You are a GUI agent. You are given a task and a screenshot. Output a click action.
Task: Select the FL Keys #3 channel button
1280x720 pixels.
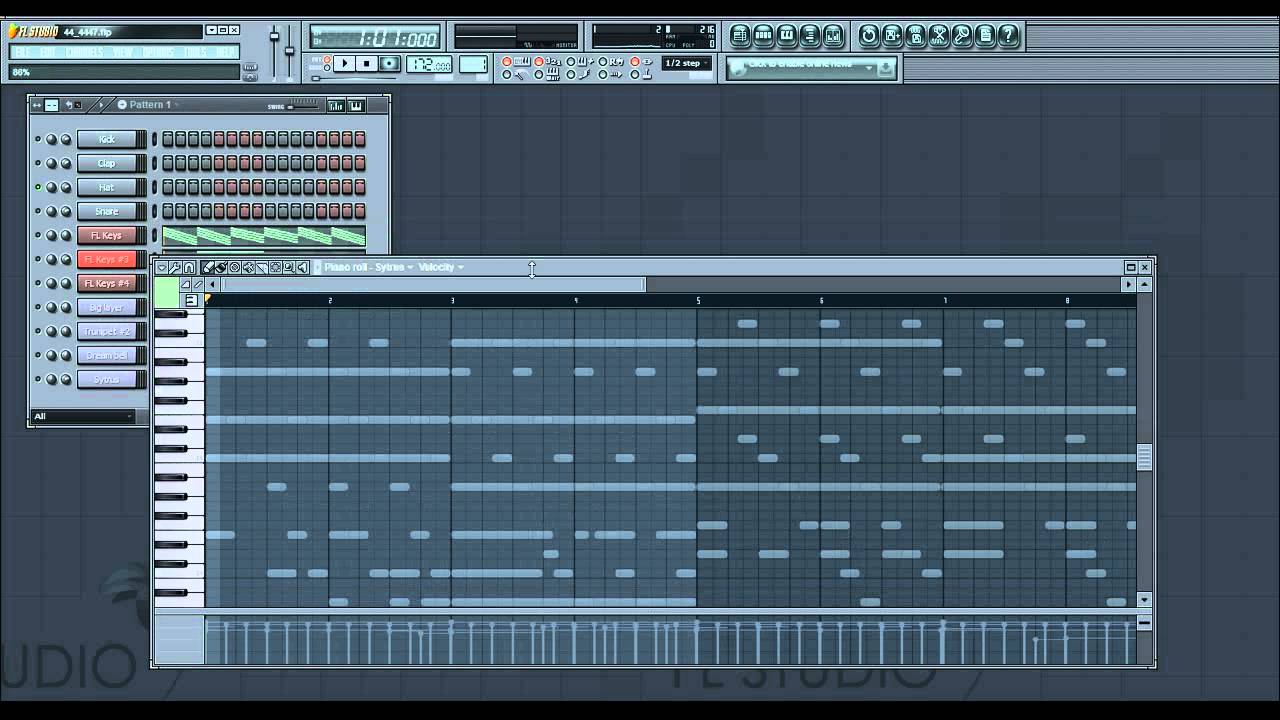click(106, 259)
